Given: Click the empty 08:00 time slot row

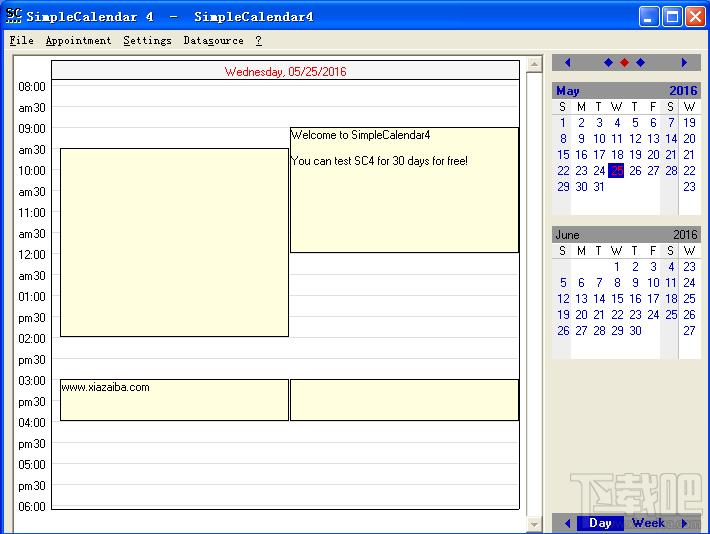Looking at the screenshot, I should point(285,96).
